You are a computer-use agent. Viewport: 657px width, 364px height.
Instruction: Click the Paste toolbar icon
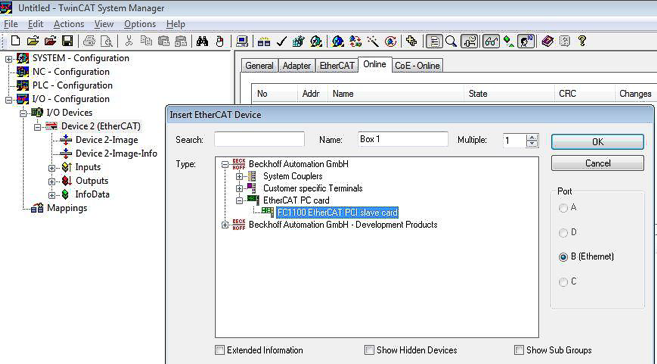pyautogui.click(x=163, y=41)
